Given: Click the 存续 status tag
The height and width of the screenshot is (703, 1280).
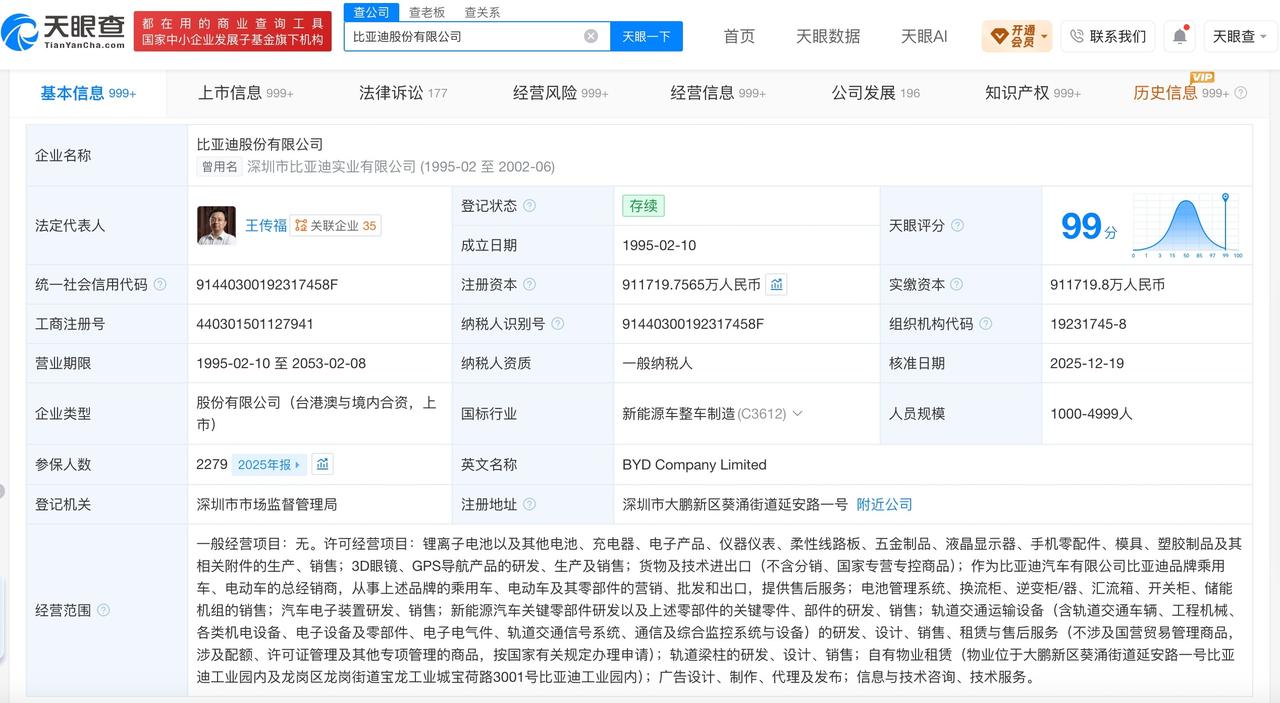Looking at the screenshot, I should [643, 206].
